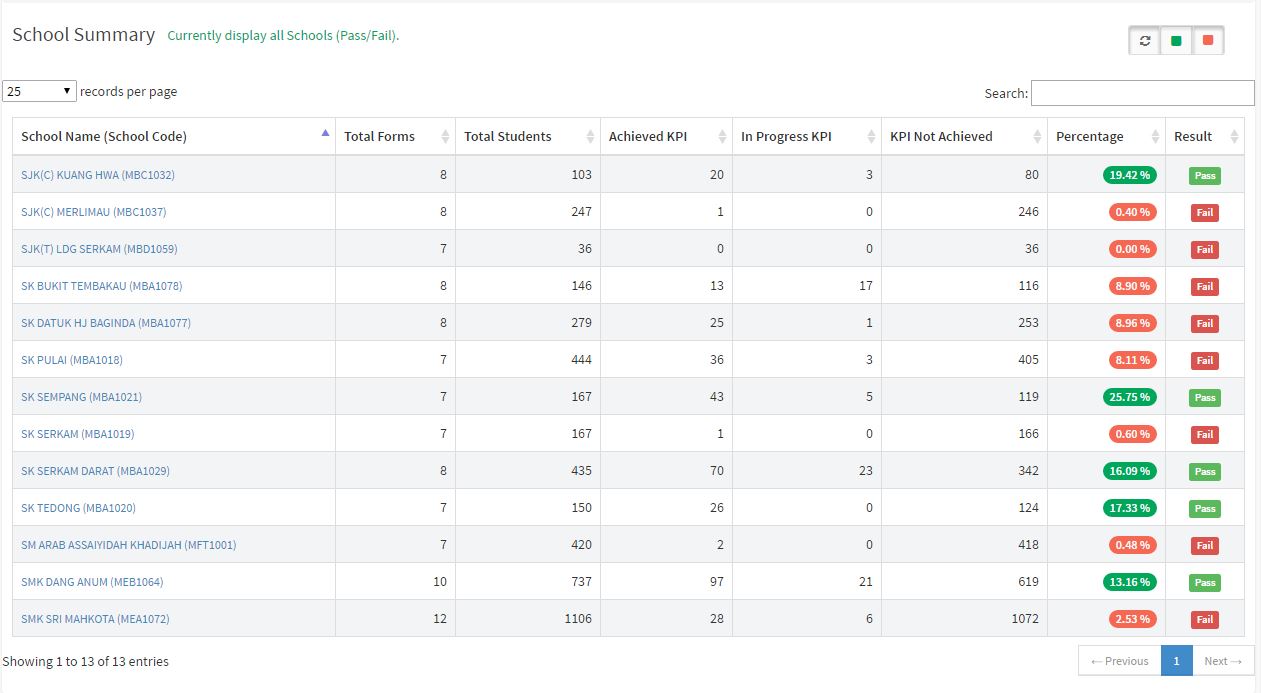Click the 8.90 % percentage badge
The width and height of the screenshot is (1261, 693).
point(1132,286)
